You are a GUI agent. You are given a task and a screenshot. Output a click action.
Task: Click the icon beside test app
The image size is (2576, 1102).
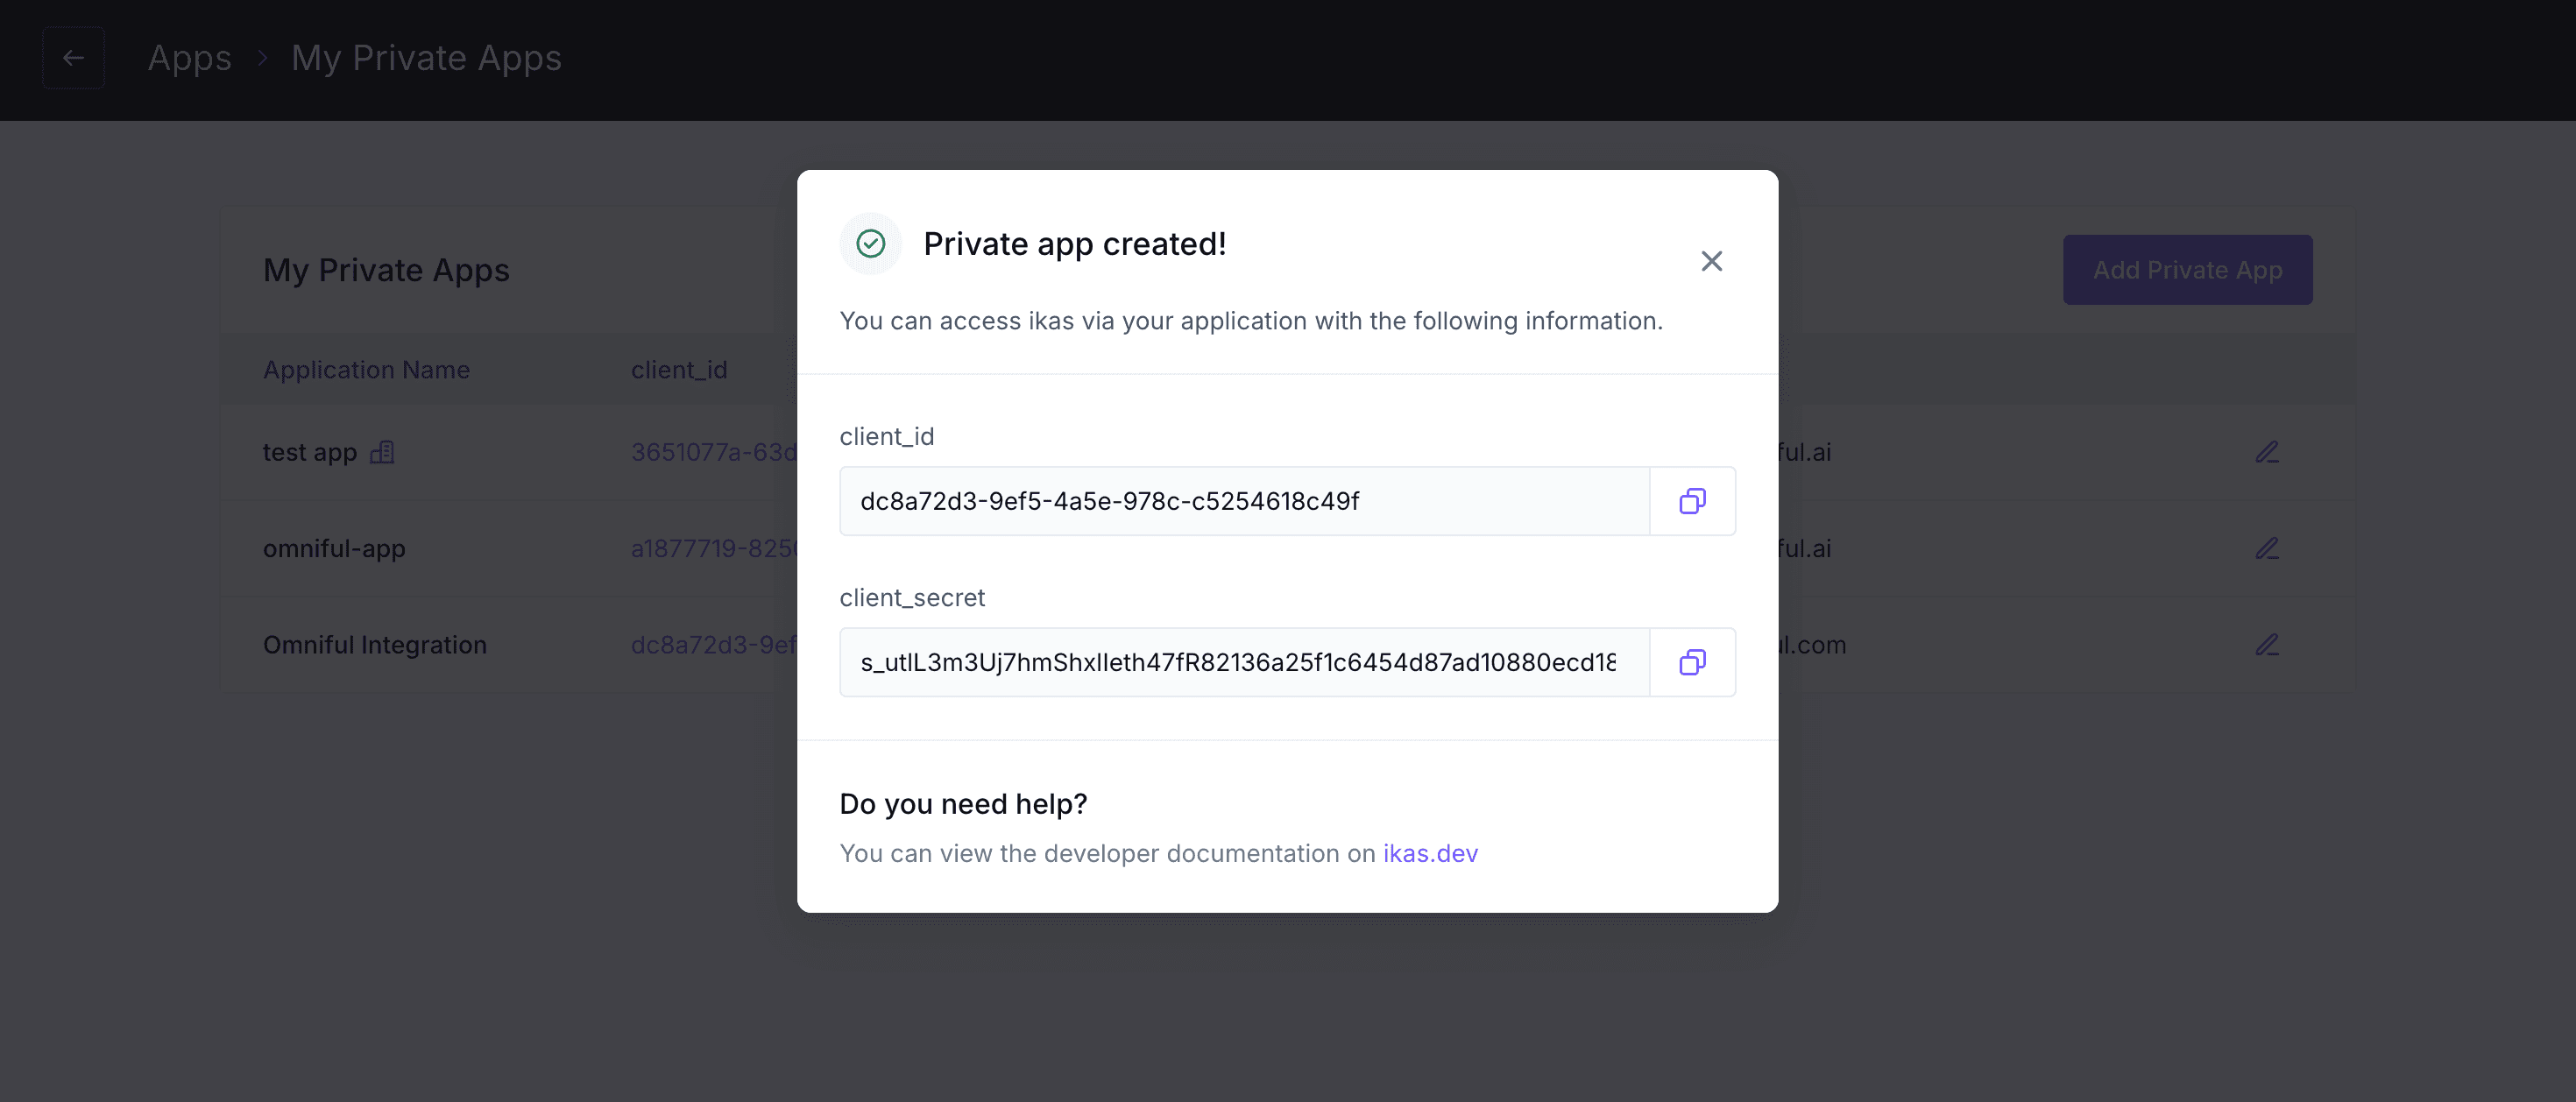click(382, 452)
